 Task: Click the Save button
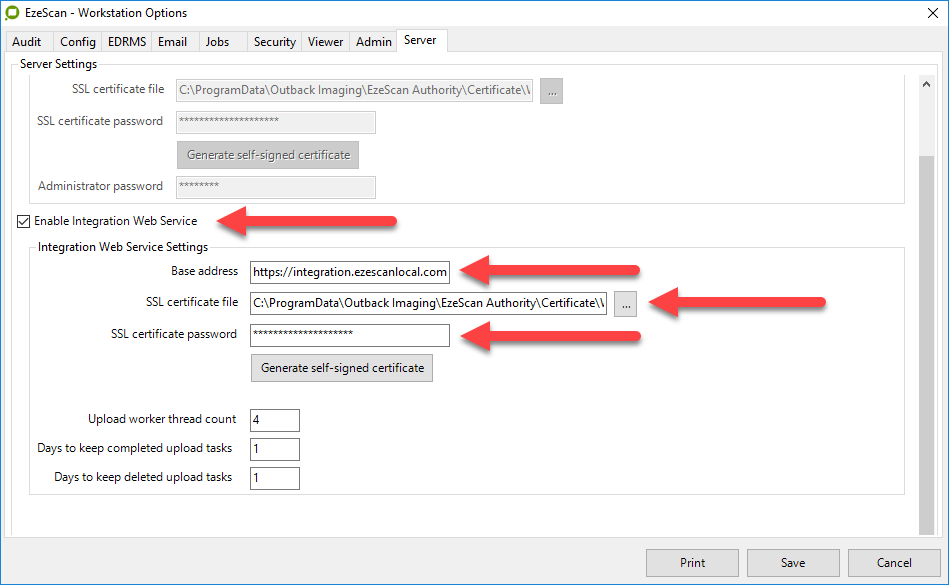tap(793, 562)
